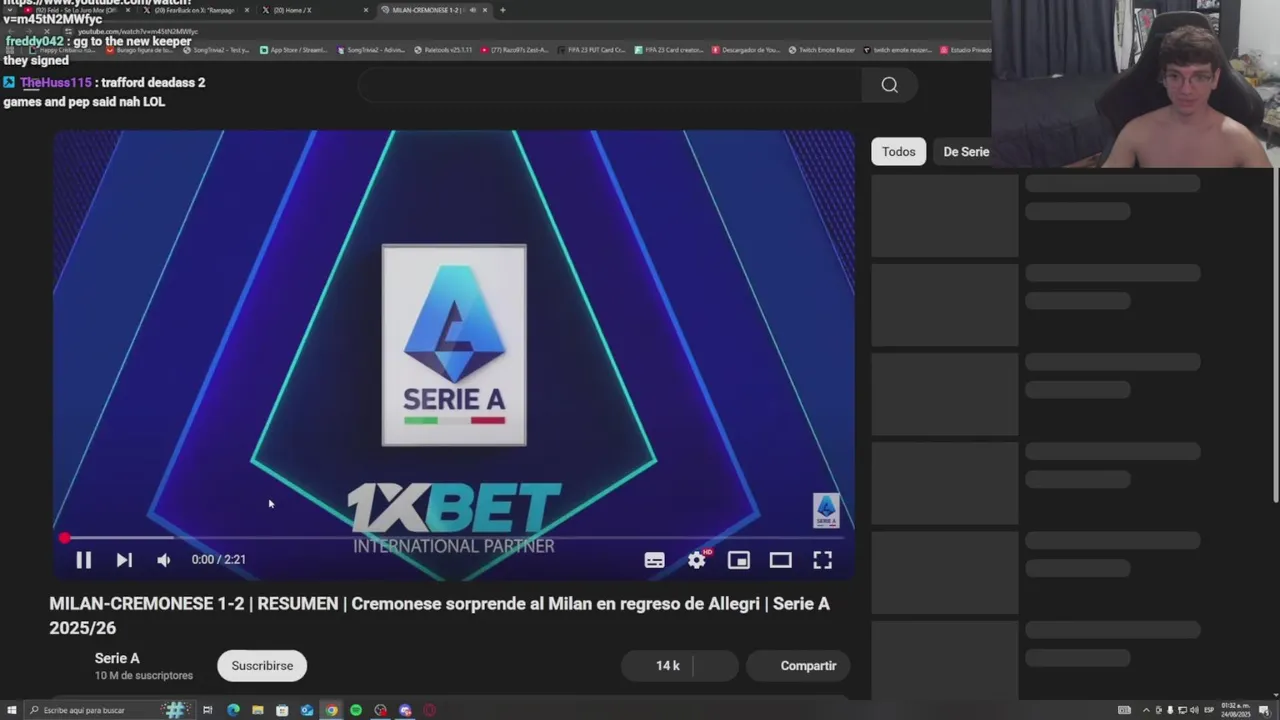The width and height of the screenshot is (1280, 720).
Task: Open the App Store / Streaml... bookmark
Action: point(292,50)
